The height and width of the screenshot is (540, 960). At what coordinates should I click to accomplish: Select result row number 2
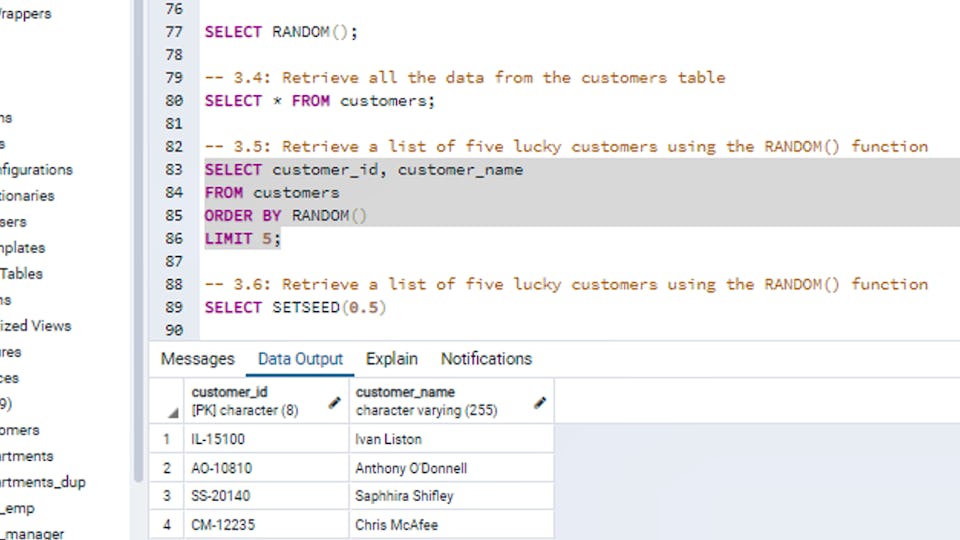[x=167, y=468]
